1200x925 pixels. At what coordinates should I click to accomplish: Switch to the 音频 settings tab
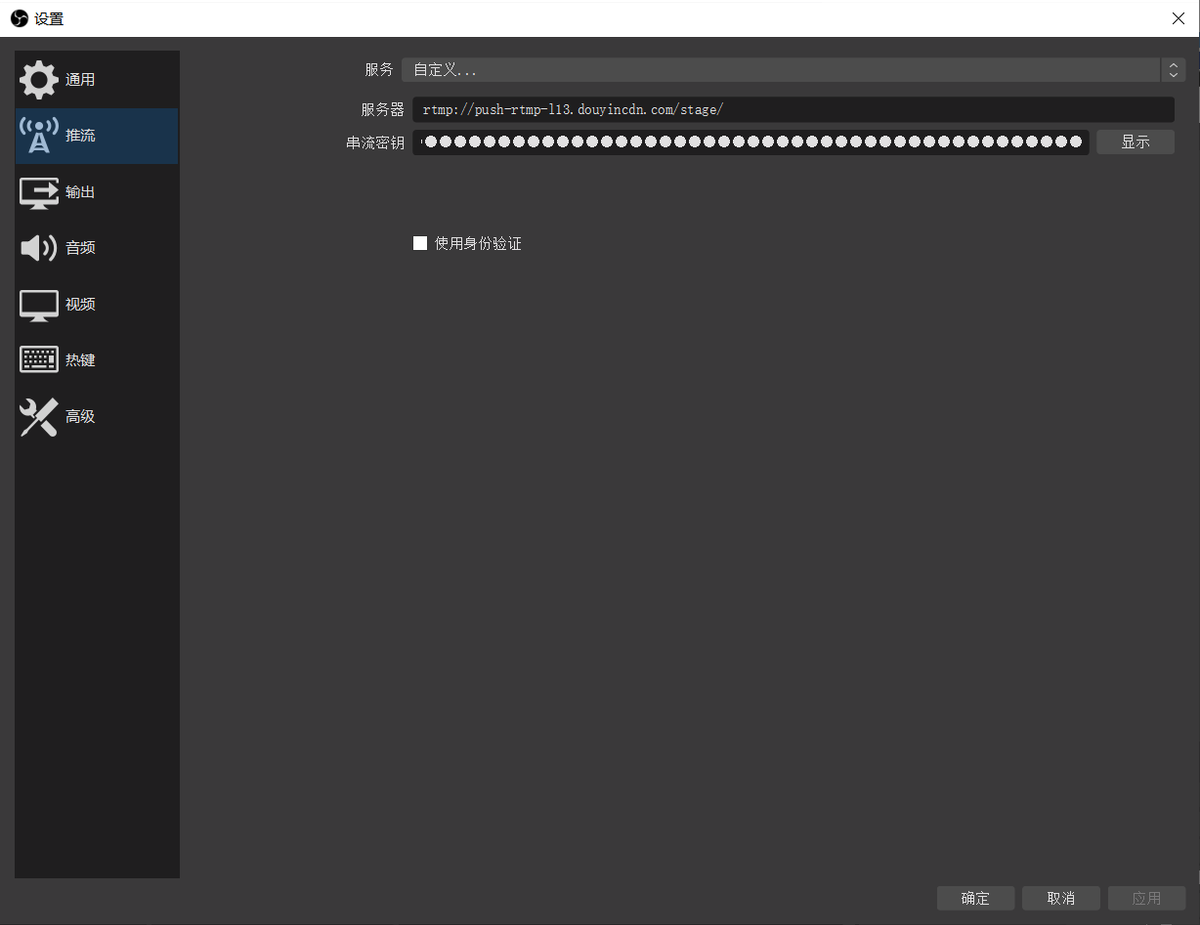coord(97,248)
